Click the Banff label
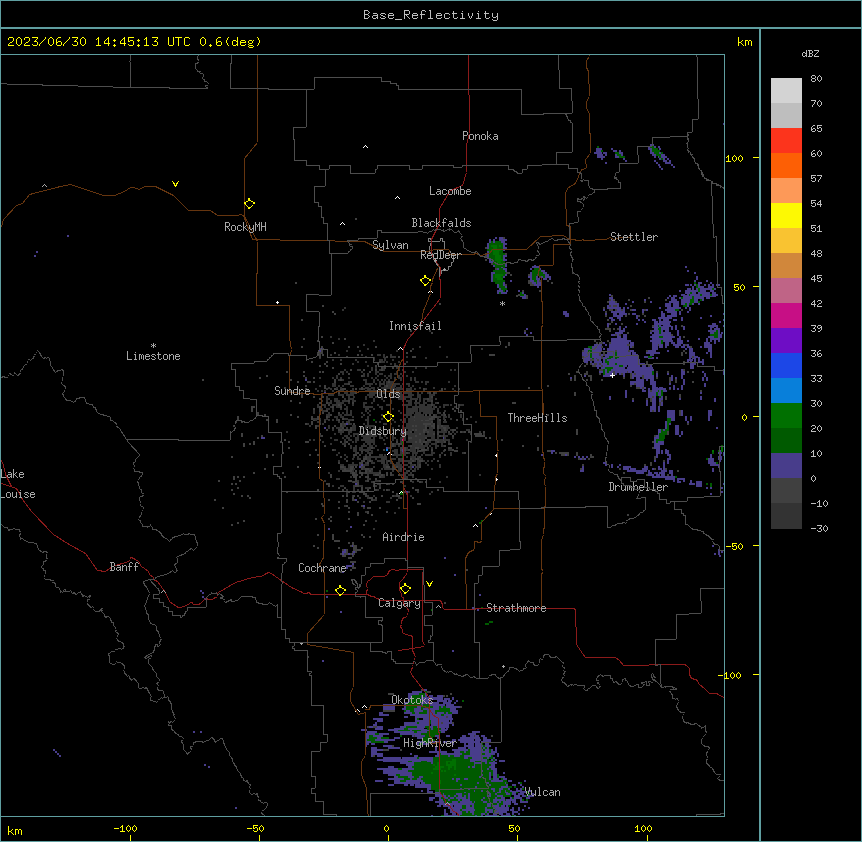The image size is (862, 842). pos(124,567)
